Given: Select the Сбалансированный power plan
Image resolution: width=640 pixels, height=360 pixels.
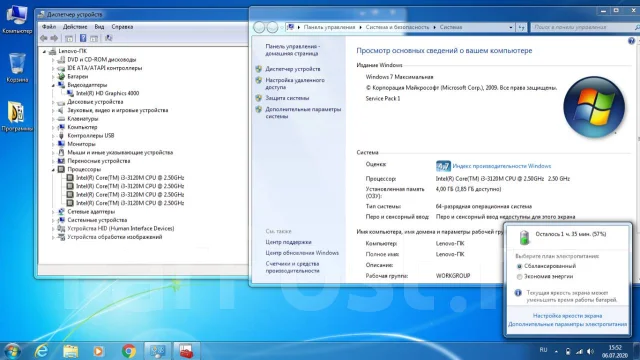Looking at the screenshot, I should click(x=520, y=266).
